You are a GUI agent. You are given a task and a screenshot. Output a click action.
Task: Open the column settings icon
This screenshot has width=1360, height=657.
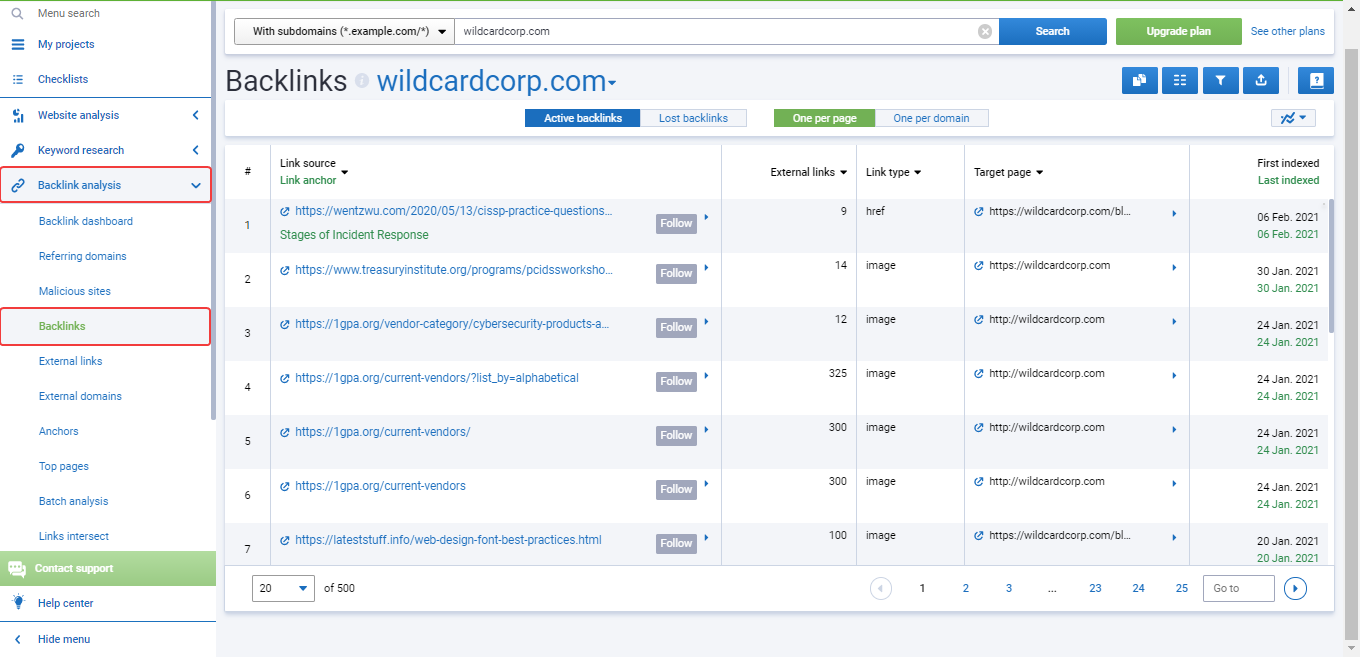point(1180,80)
